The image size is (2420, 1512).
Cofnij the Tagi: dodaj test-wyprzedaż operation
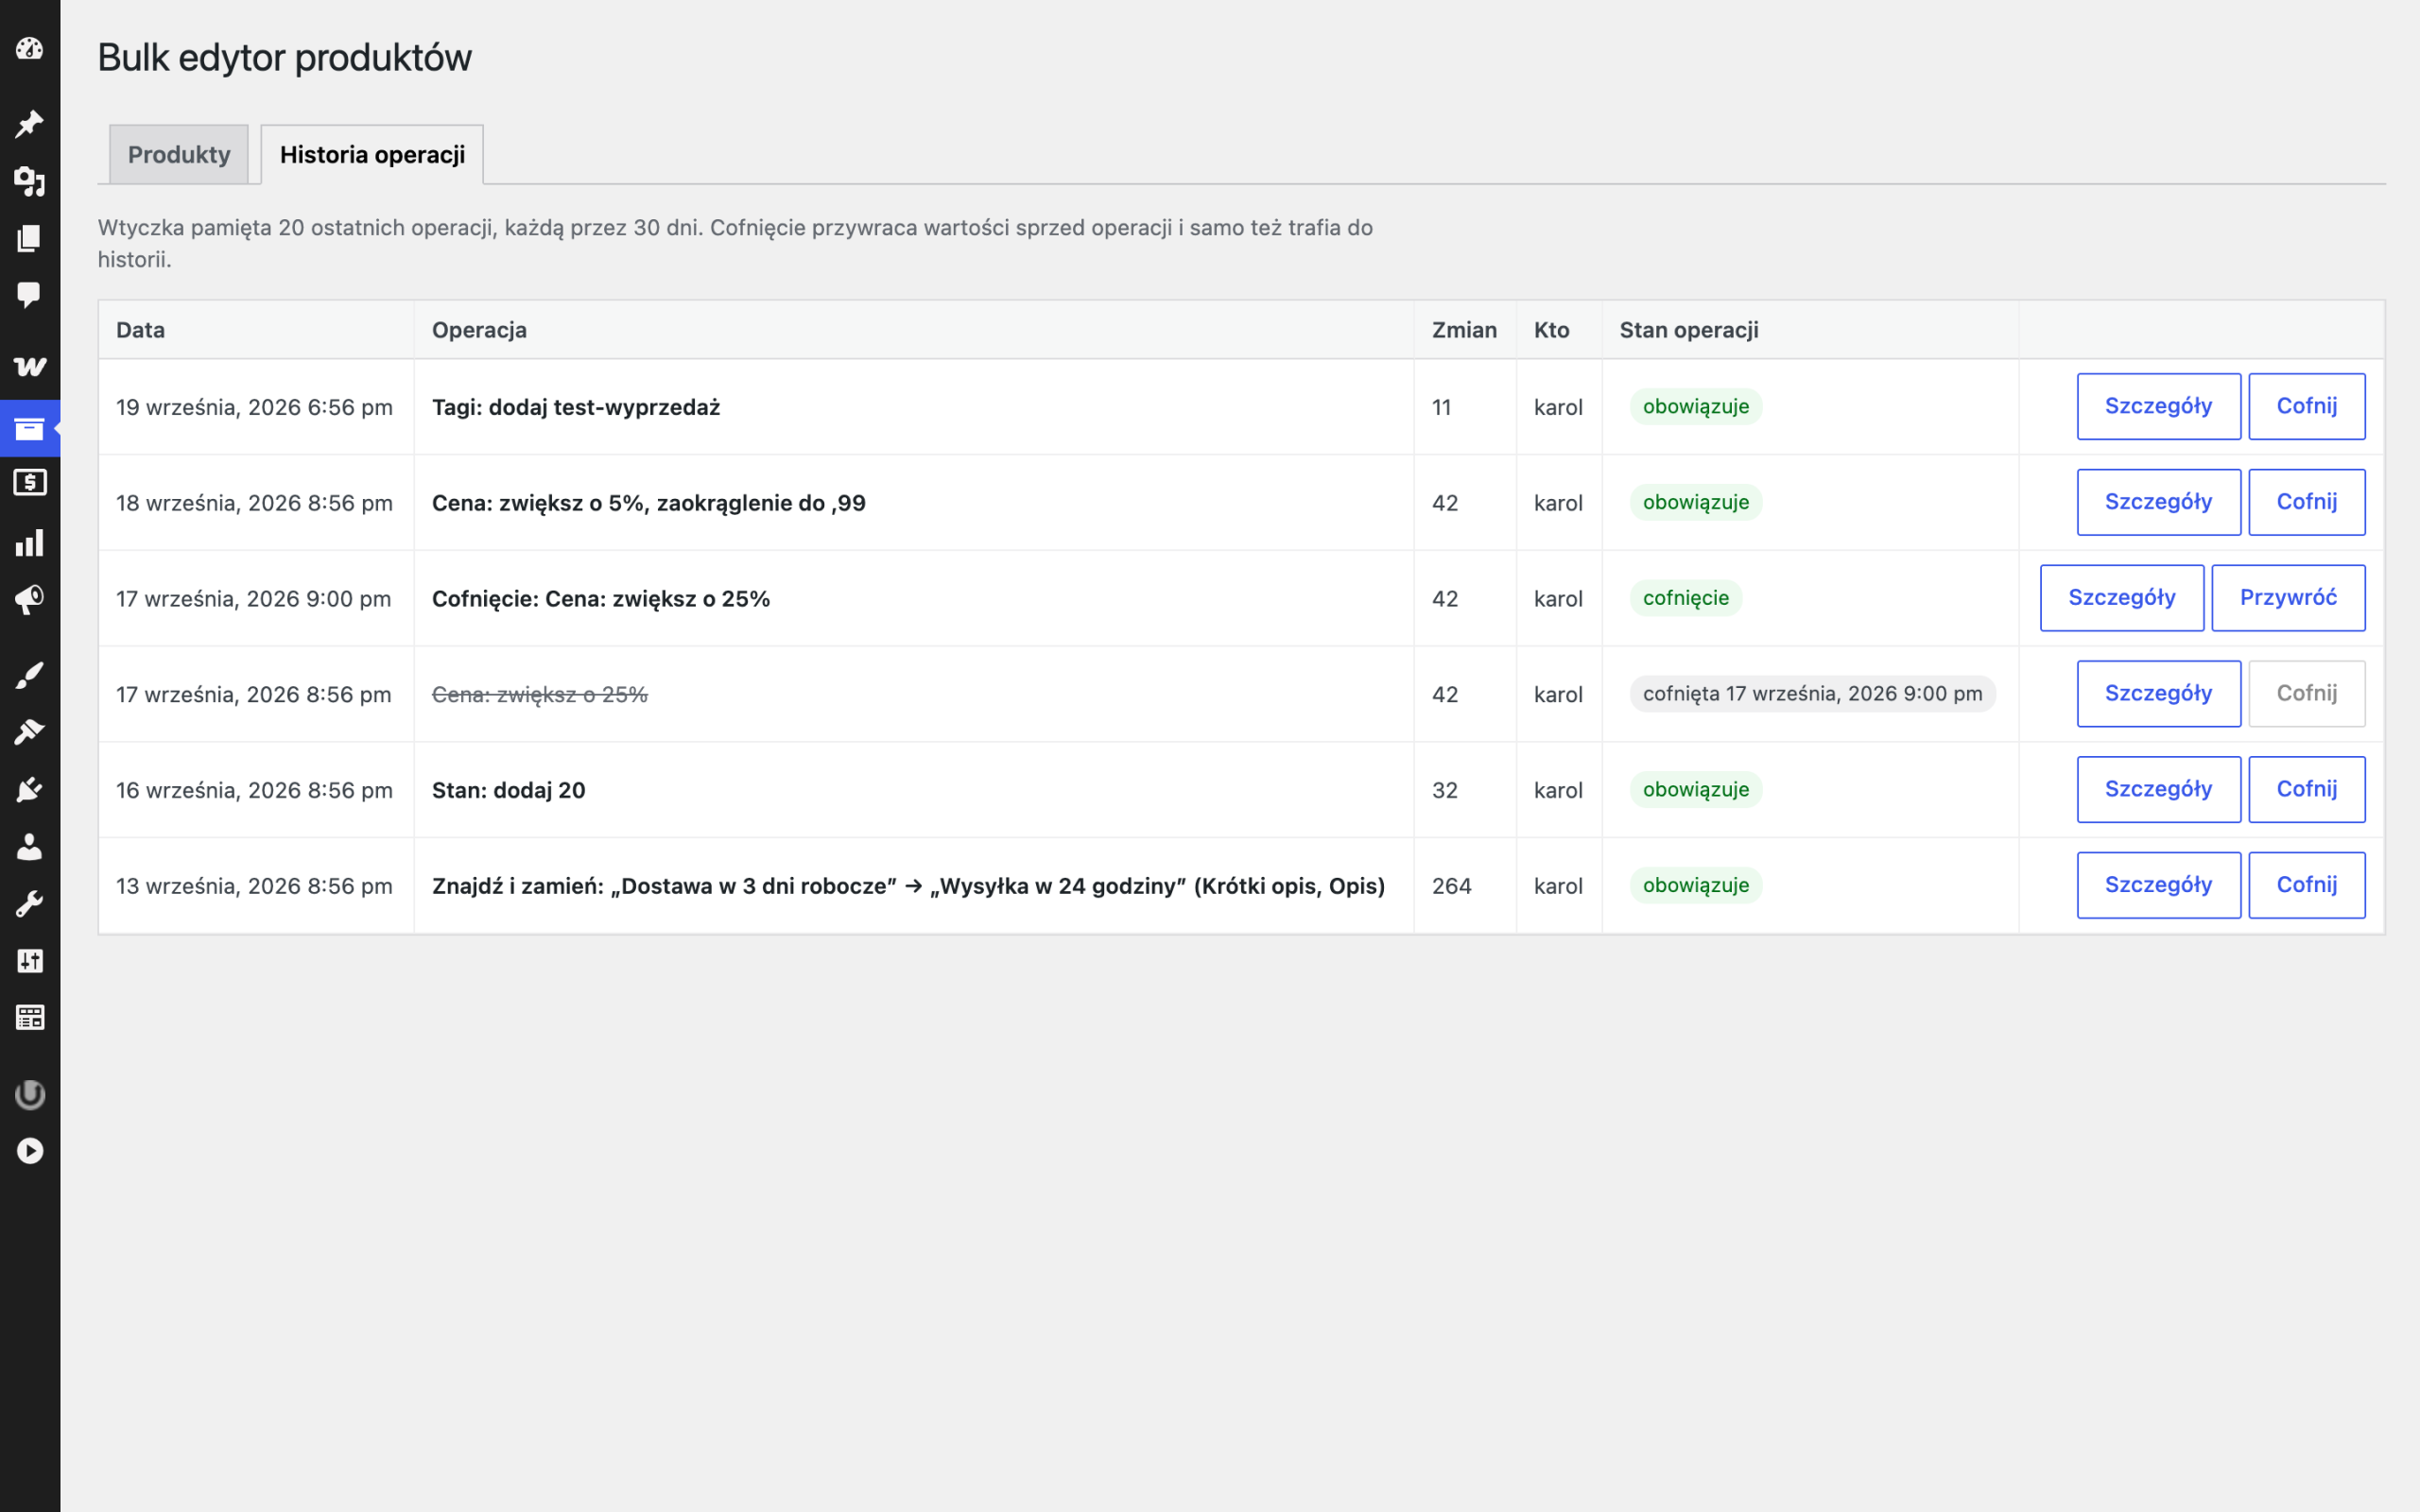[2307, 406]
